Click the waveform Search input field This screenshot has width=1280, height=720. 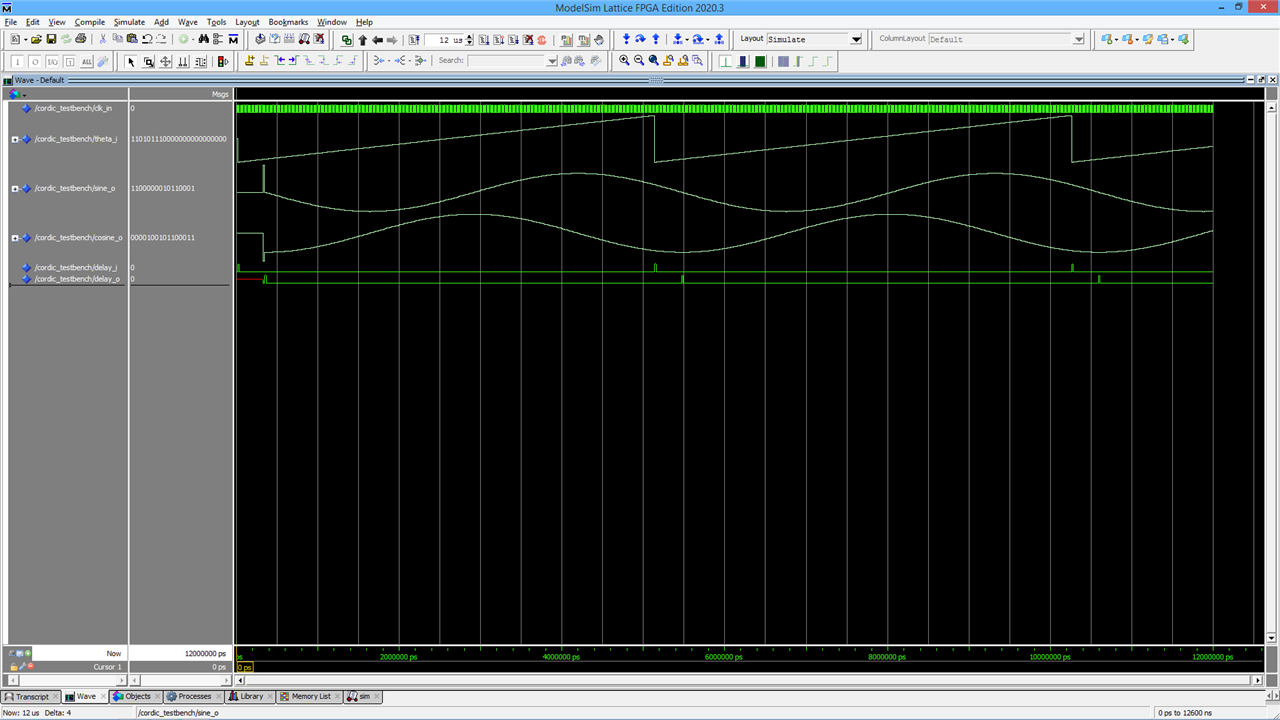pos(507,61)
